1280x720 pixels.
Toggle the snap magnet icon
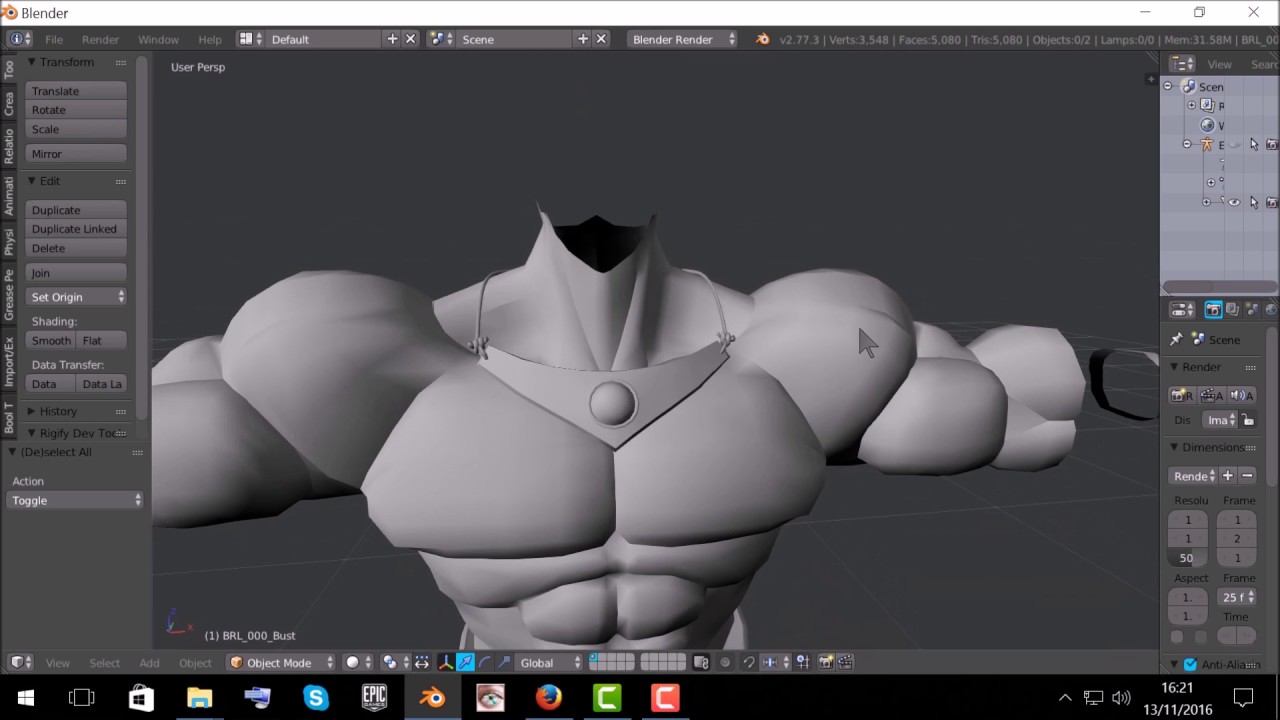749,662
